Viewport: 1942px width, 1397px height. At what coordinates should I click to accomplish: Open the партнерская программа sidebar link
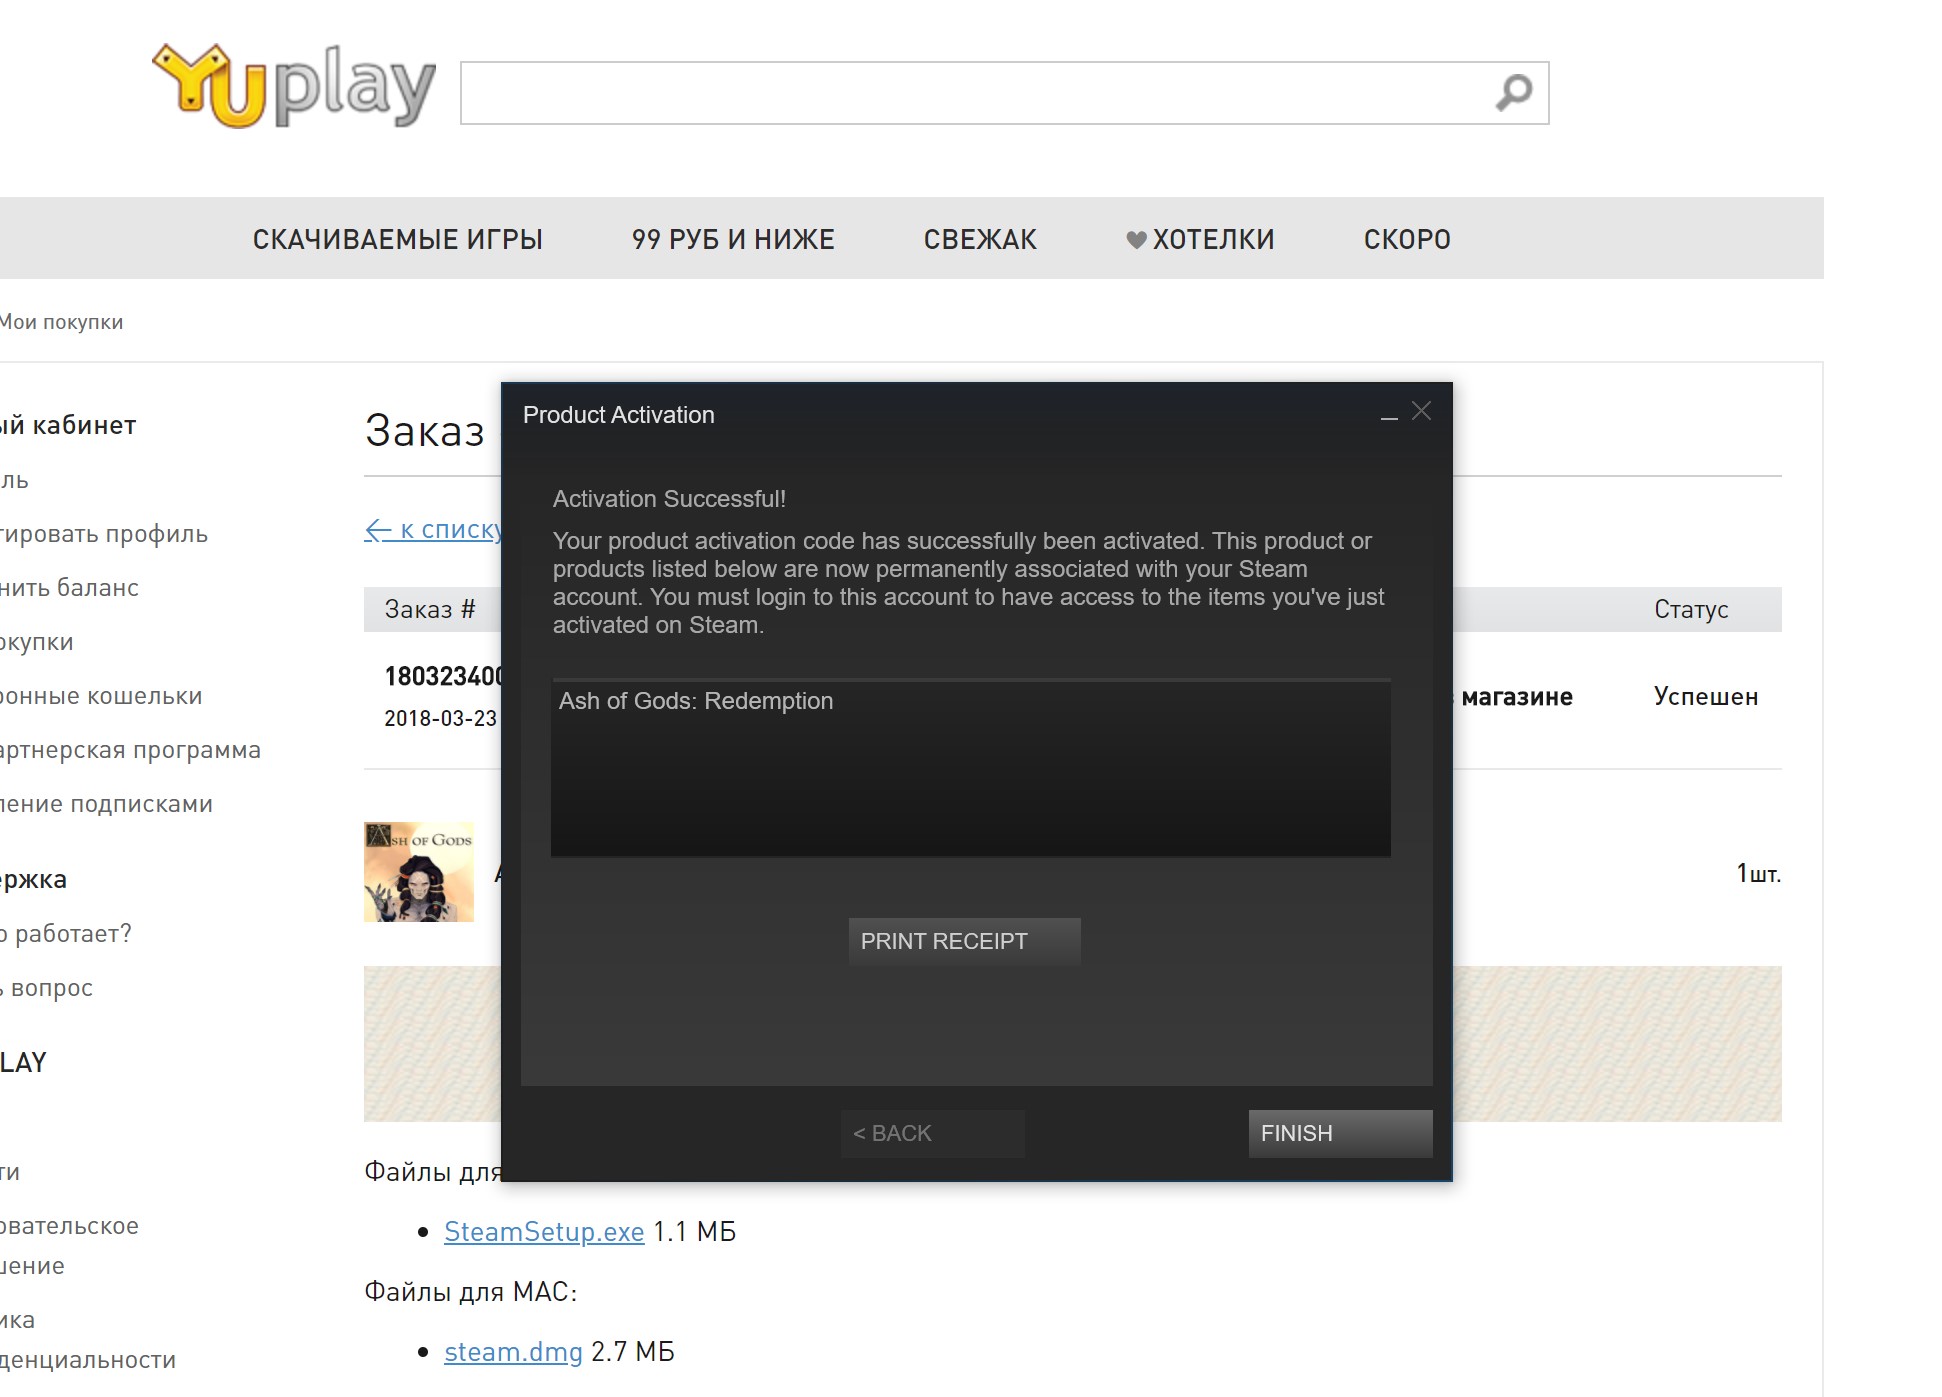(x=130, y=750)
